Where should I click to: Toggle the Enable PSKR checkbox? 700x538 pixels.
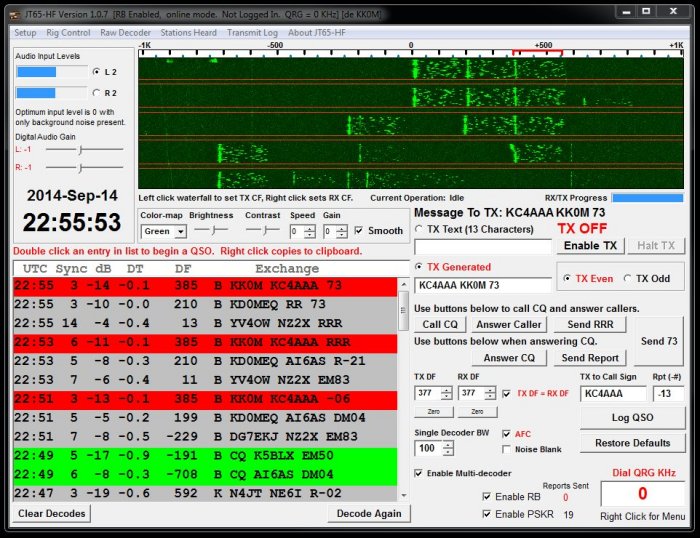tap(487, 514)
